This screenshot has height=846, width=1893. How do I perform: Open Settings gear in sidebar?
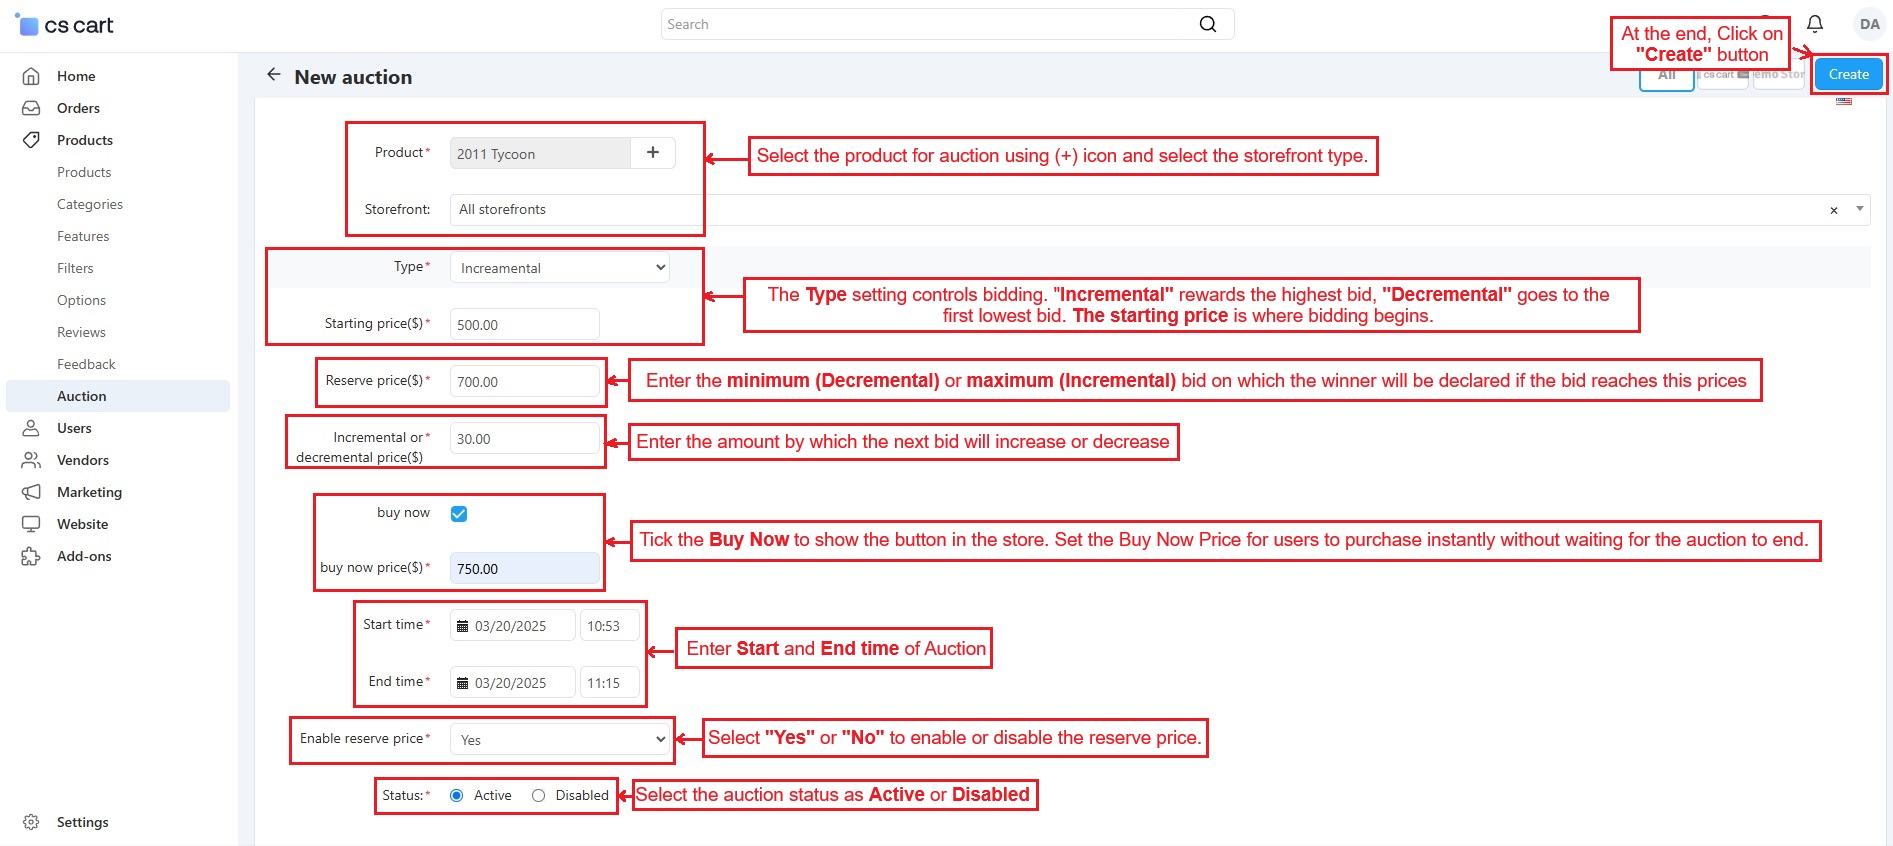pyautogui.click(x=31, y=822)
